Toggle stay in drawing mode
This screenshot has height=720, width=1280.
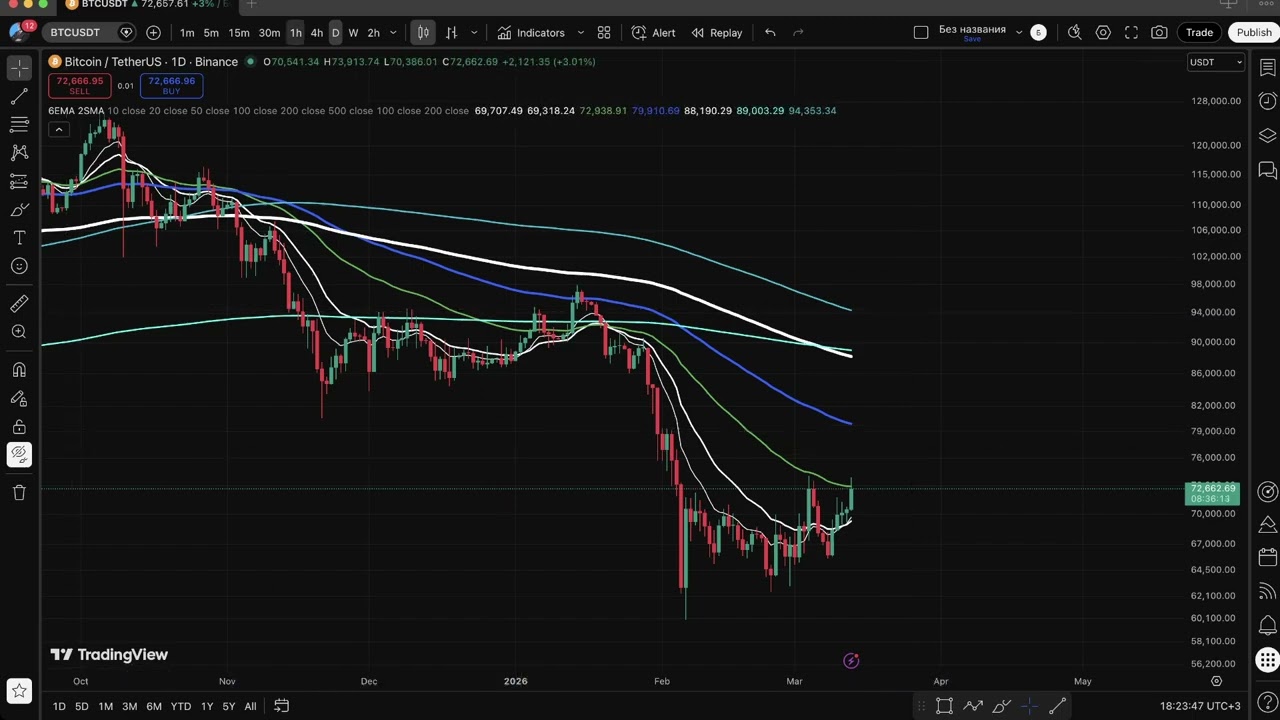(19, 398)
